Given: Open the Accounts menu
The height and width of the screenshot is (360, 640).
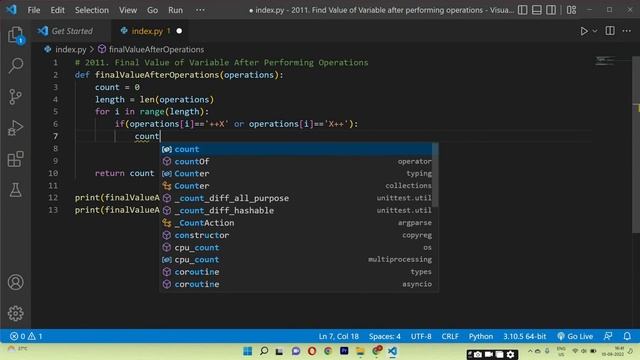Looking at the screenshot, I should (16, 282).
